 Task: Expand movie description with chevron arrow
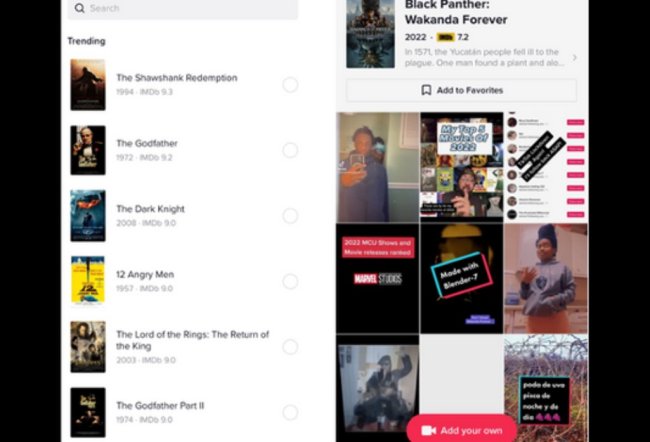pyautogui.click(x=575, y=58)
